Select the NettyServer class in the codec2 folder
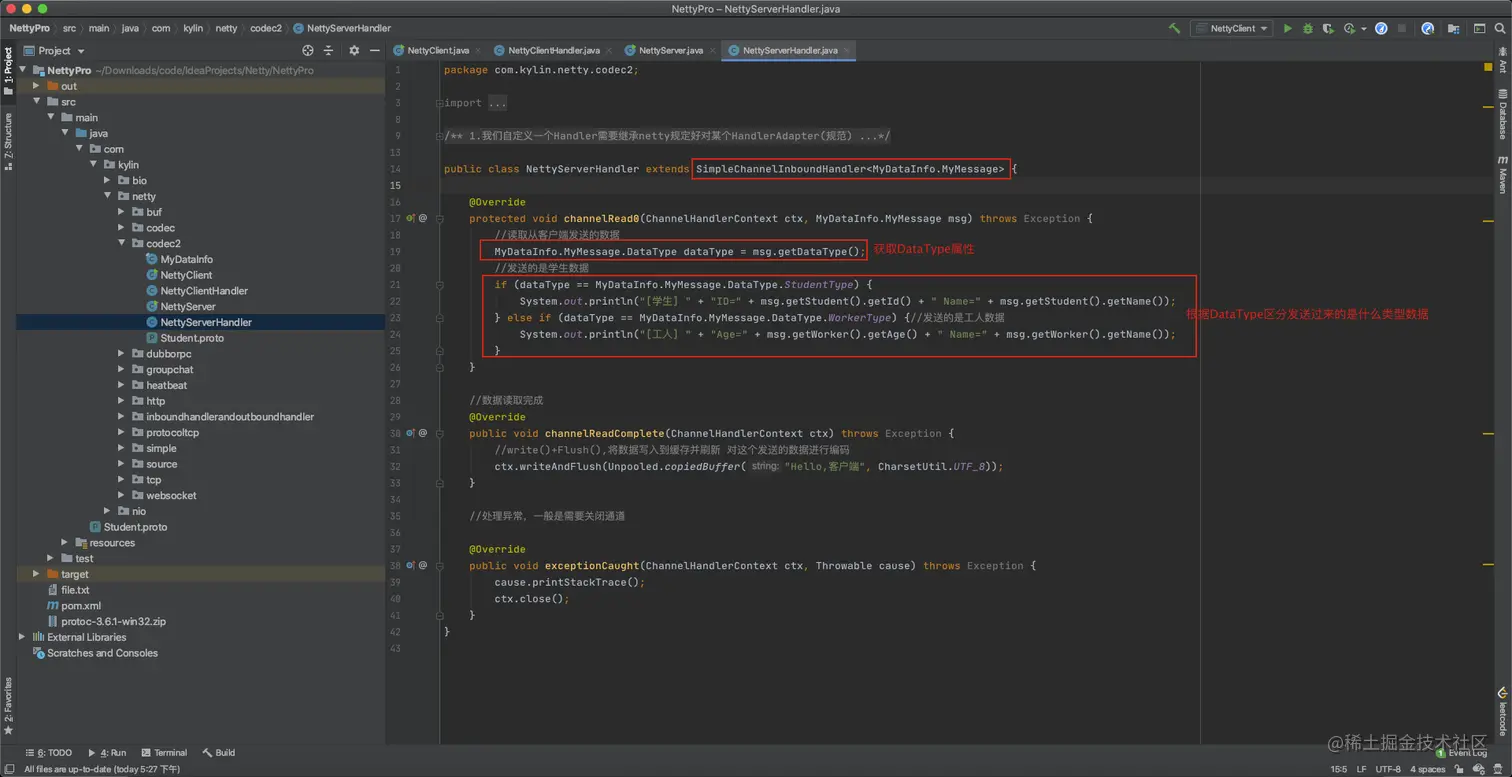Viewport: 1512px width, 777px height. (x=188, y=306)
